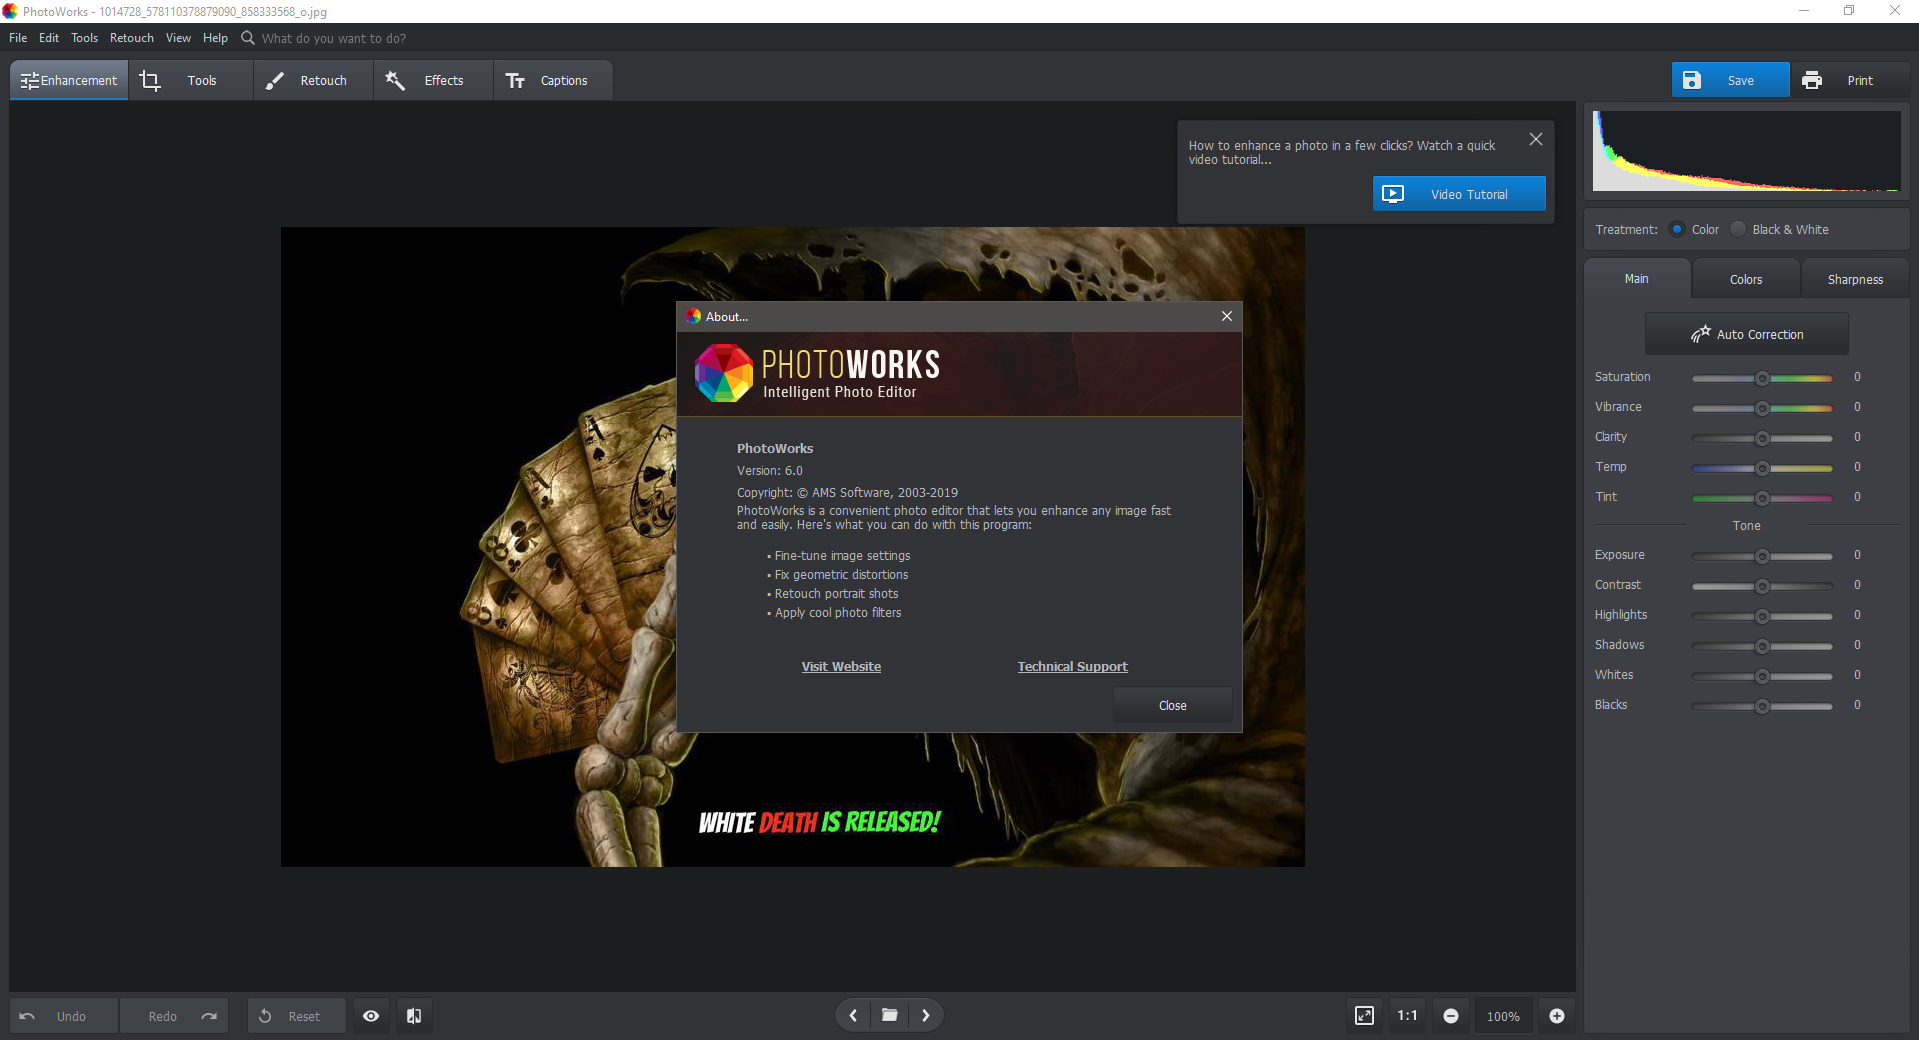1919x1040 pixels.
Task: Switch to the Sharpness tab
Action: pyautogui.click(x=1855, y=280)
